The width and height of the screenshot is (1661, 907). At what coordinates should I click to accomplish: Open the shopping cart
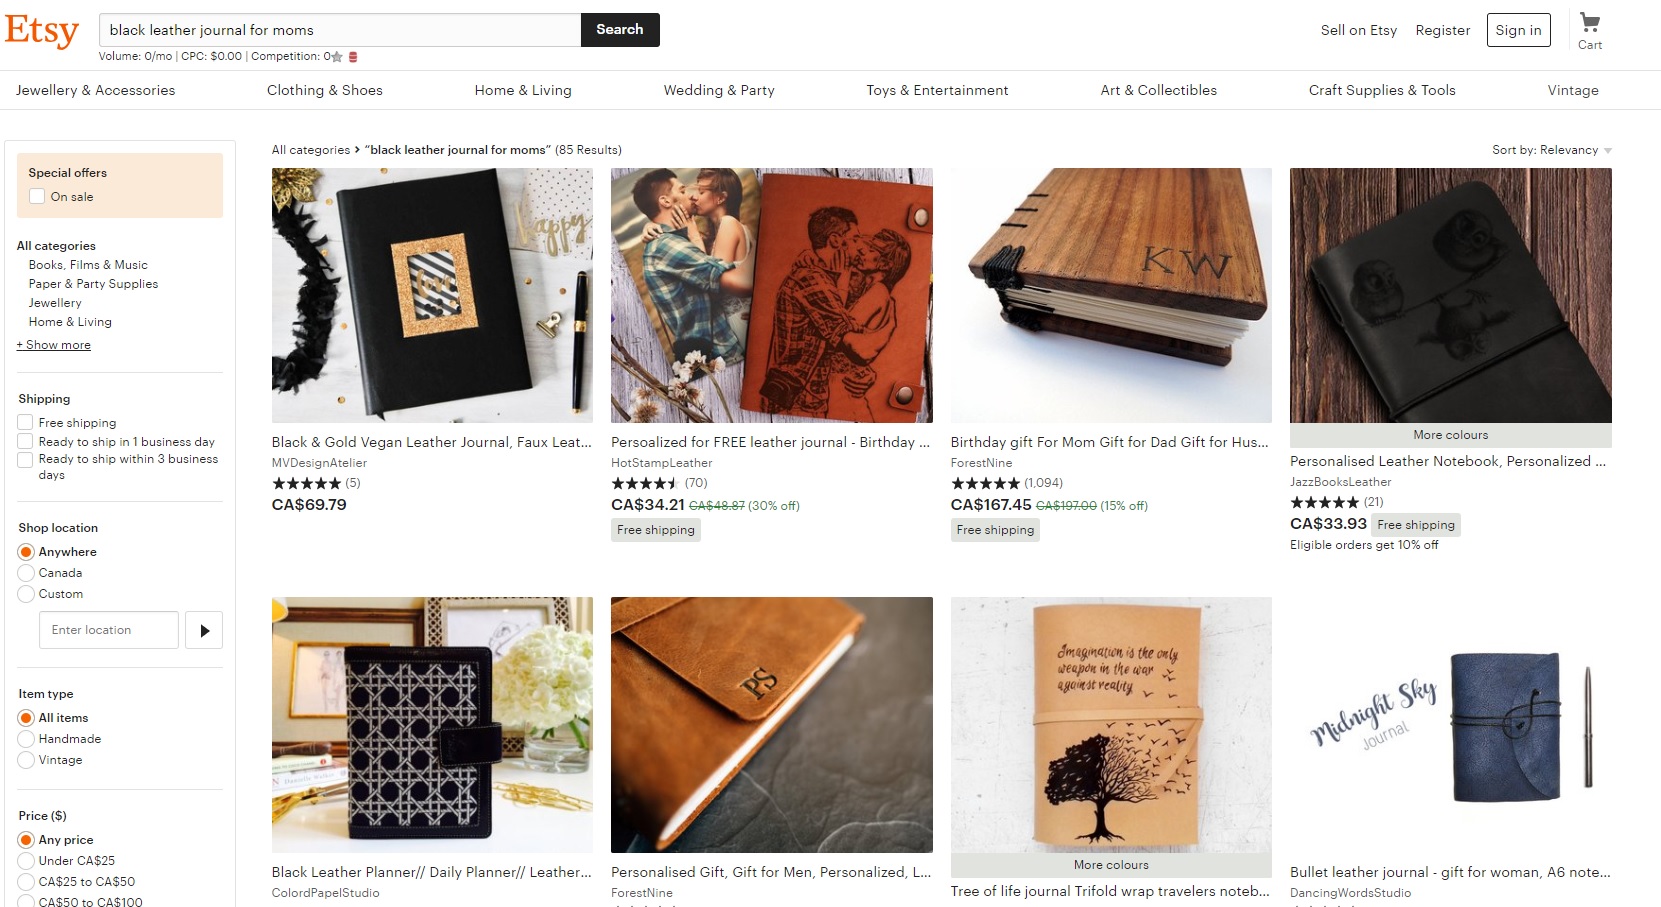(1589, 31)
